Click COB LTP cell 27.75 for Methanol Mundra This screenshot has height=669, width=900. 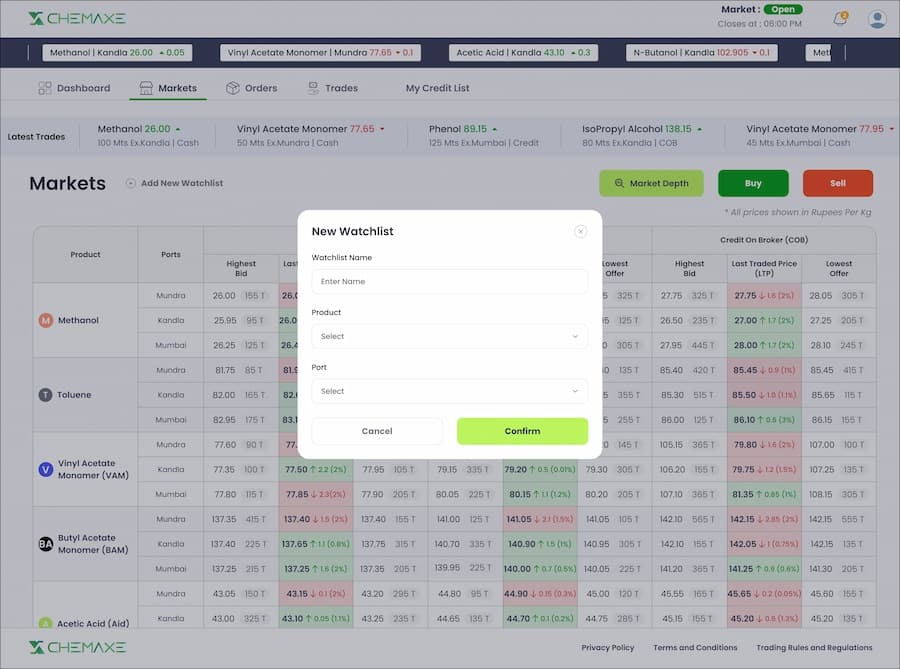764,295
